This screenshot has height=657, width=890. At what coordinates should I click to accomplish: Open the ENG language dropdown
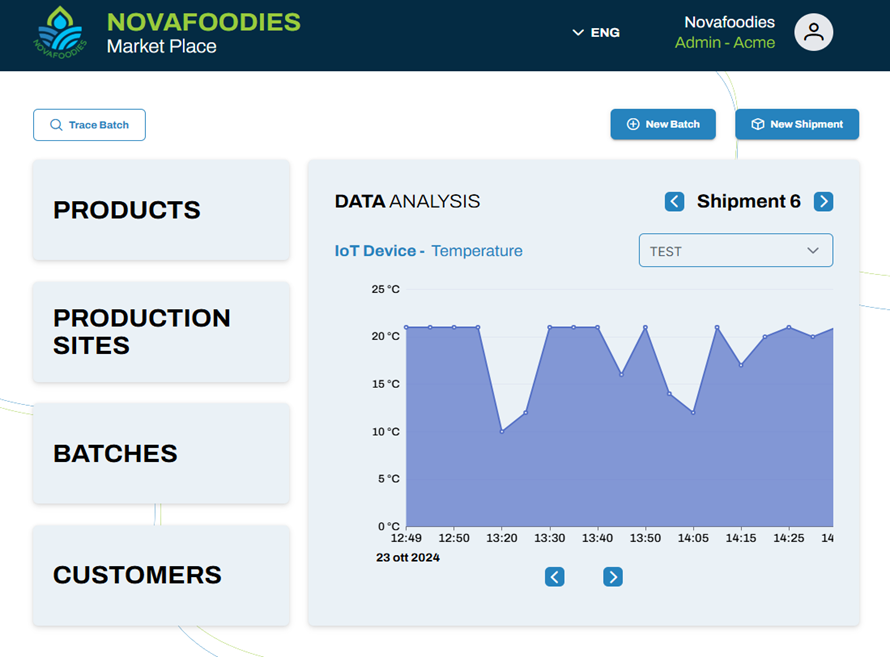(596, 33)
